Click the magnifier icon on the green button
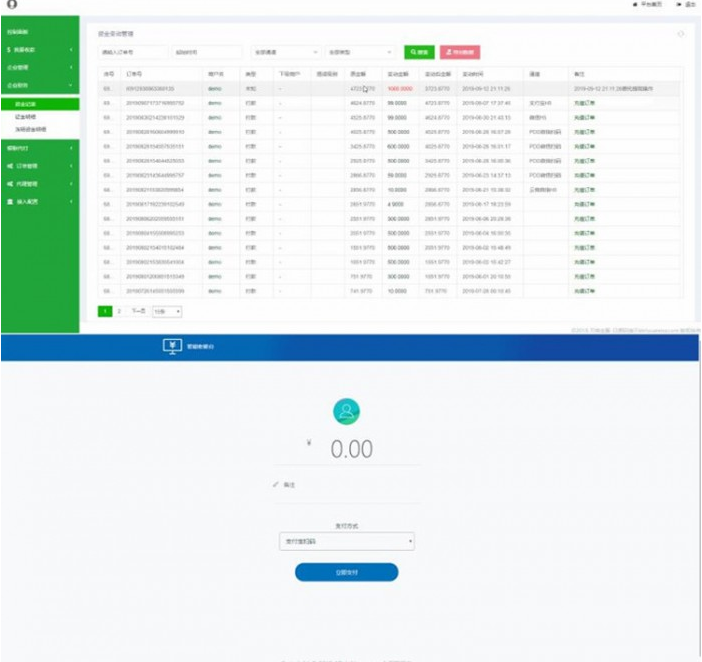 coord(413,52)
